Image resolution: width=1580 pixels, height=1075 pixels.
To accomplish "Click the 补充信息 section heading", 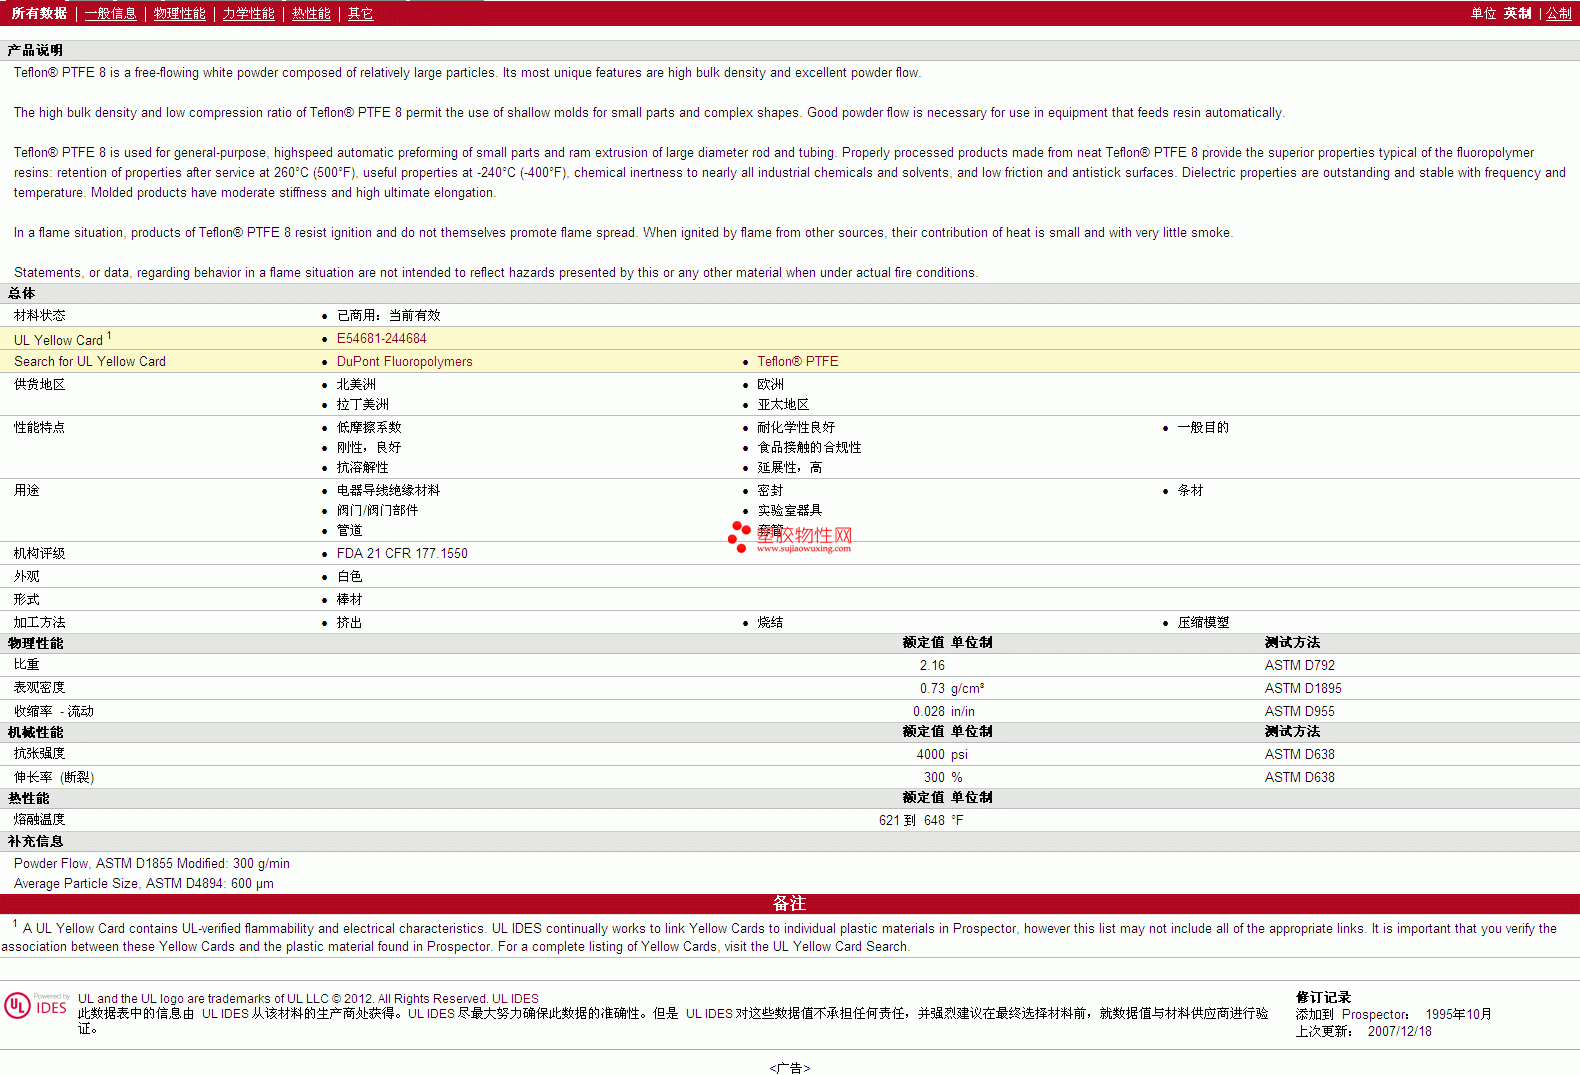I will pyautogui.click(x=35, y=841).
